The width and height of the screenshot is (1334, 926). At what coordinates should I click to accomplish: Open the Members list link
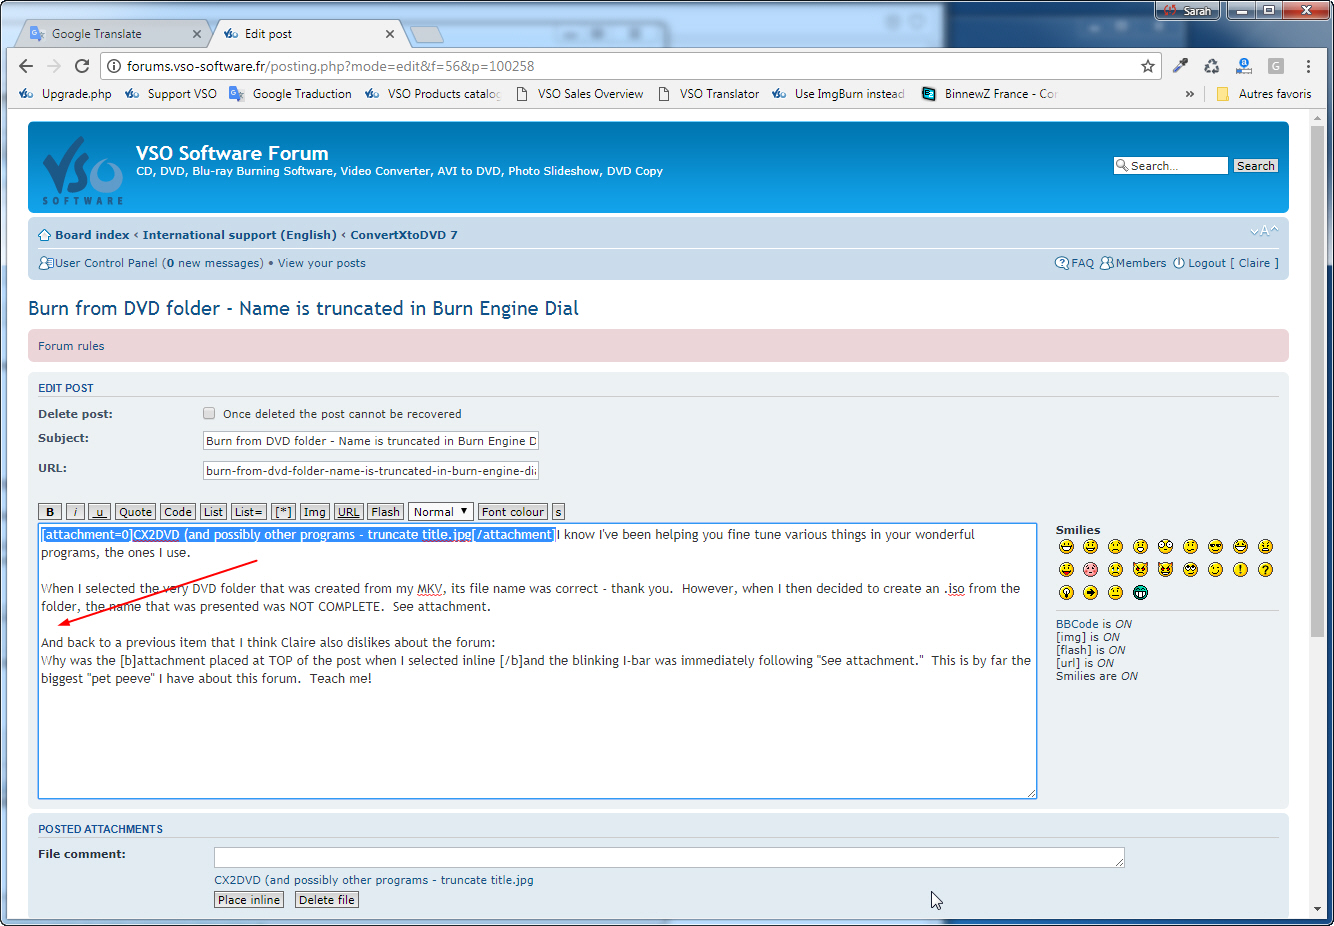point(1133,263)
